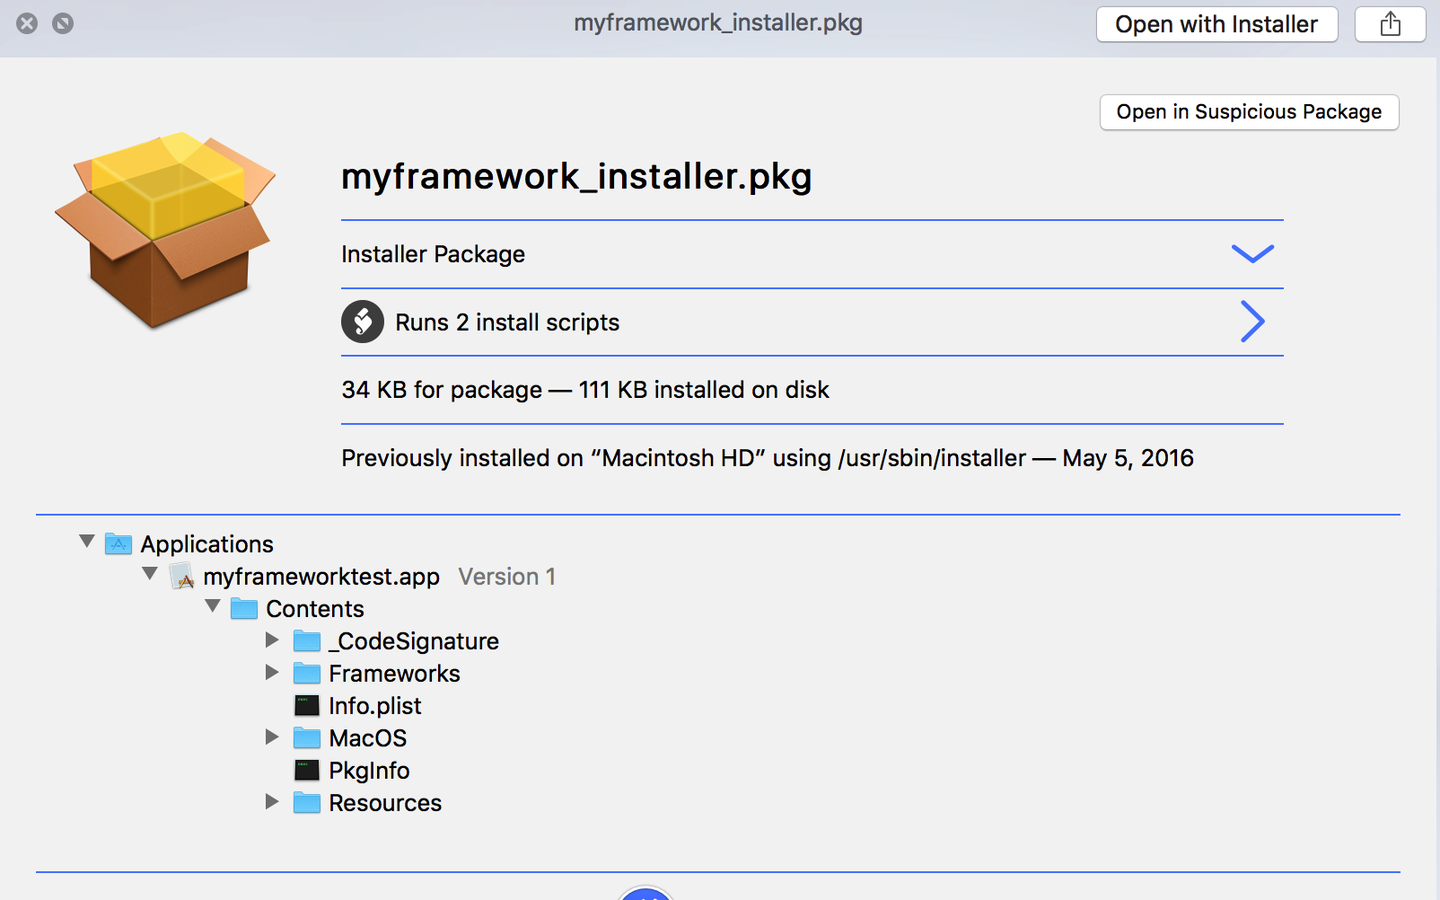1440x900 pixels.
Task: Collapse the myframeworktest.app disclosure triangle
Action: (x=150, y=574)
